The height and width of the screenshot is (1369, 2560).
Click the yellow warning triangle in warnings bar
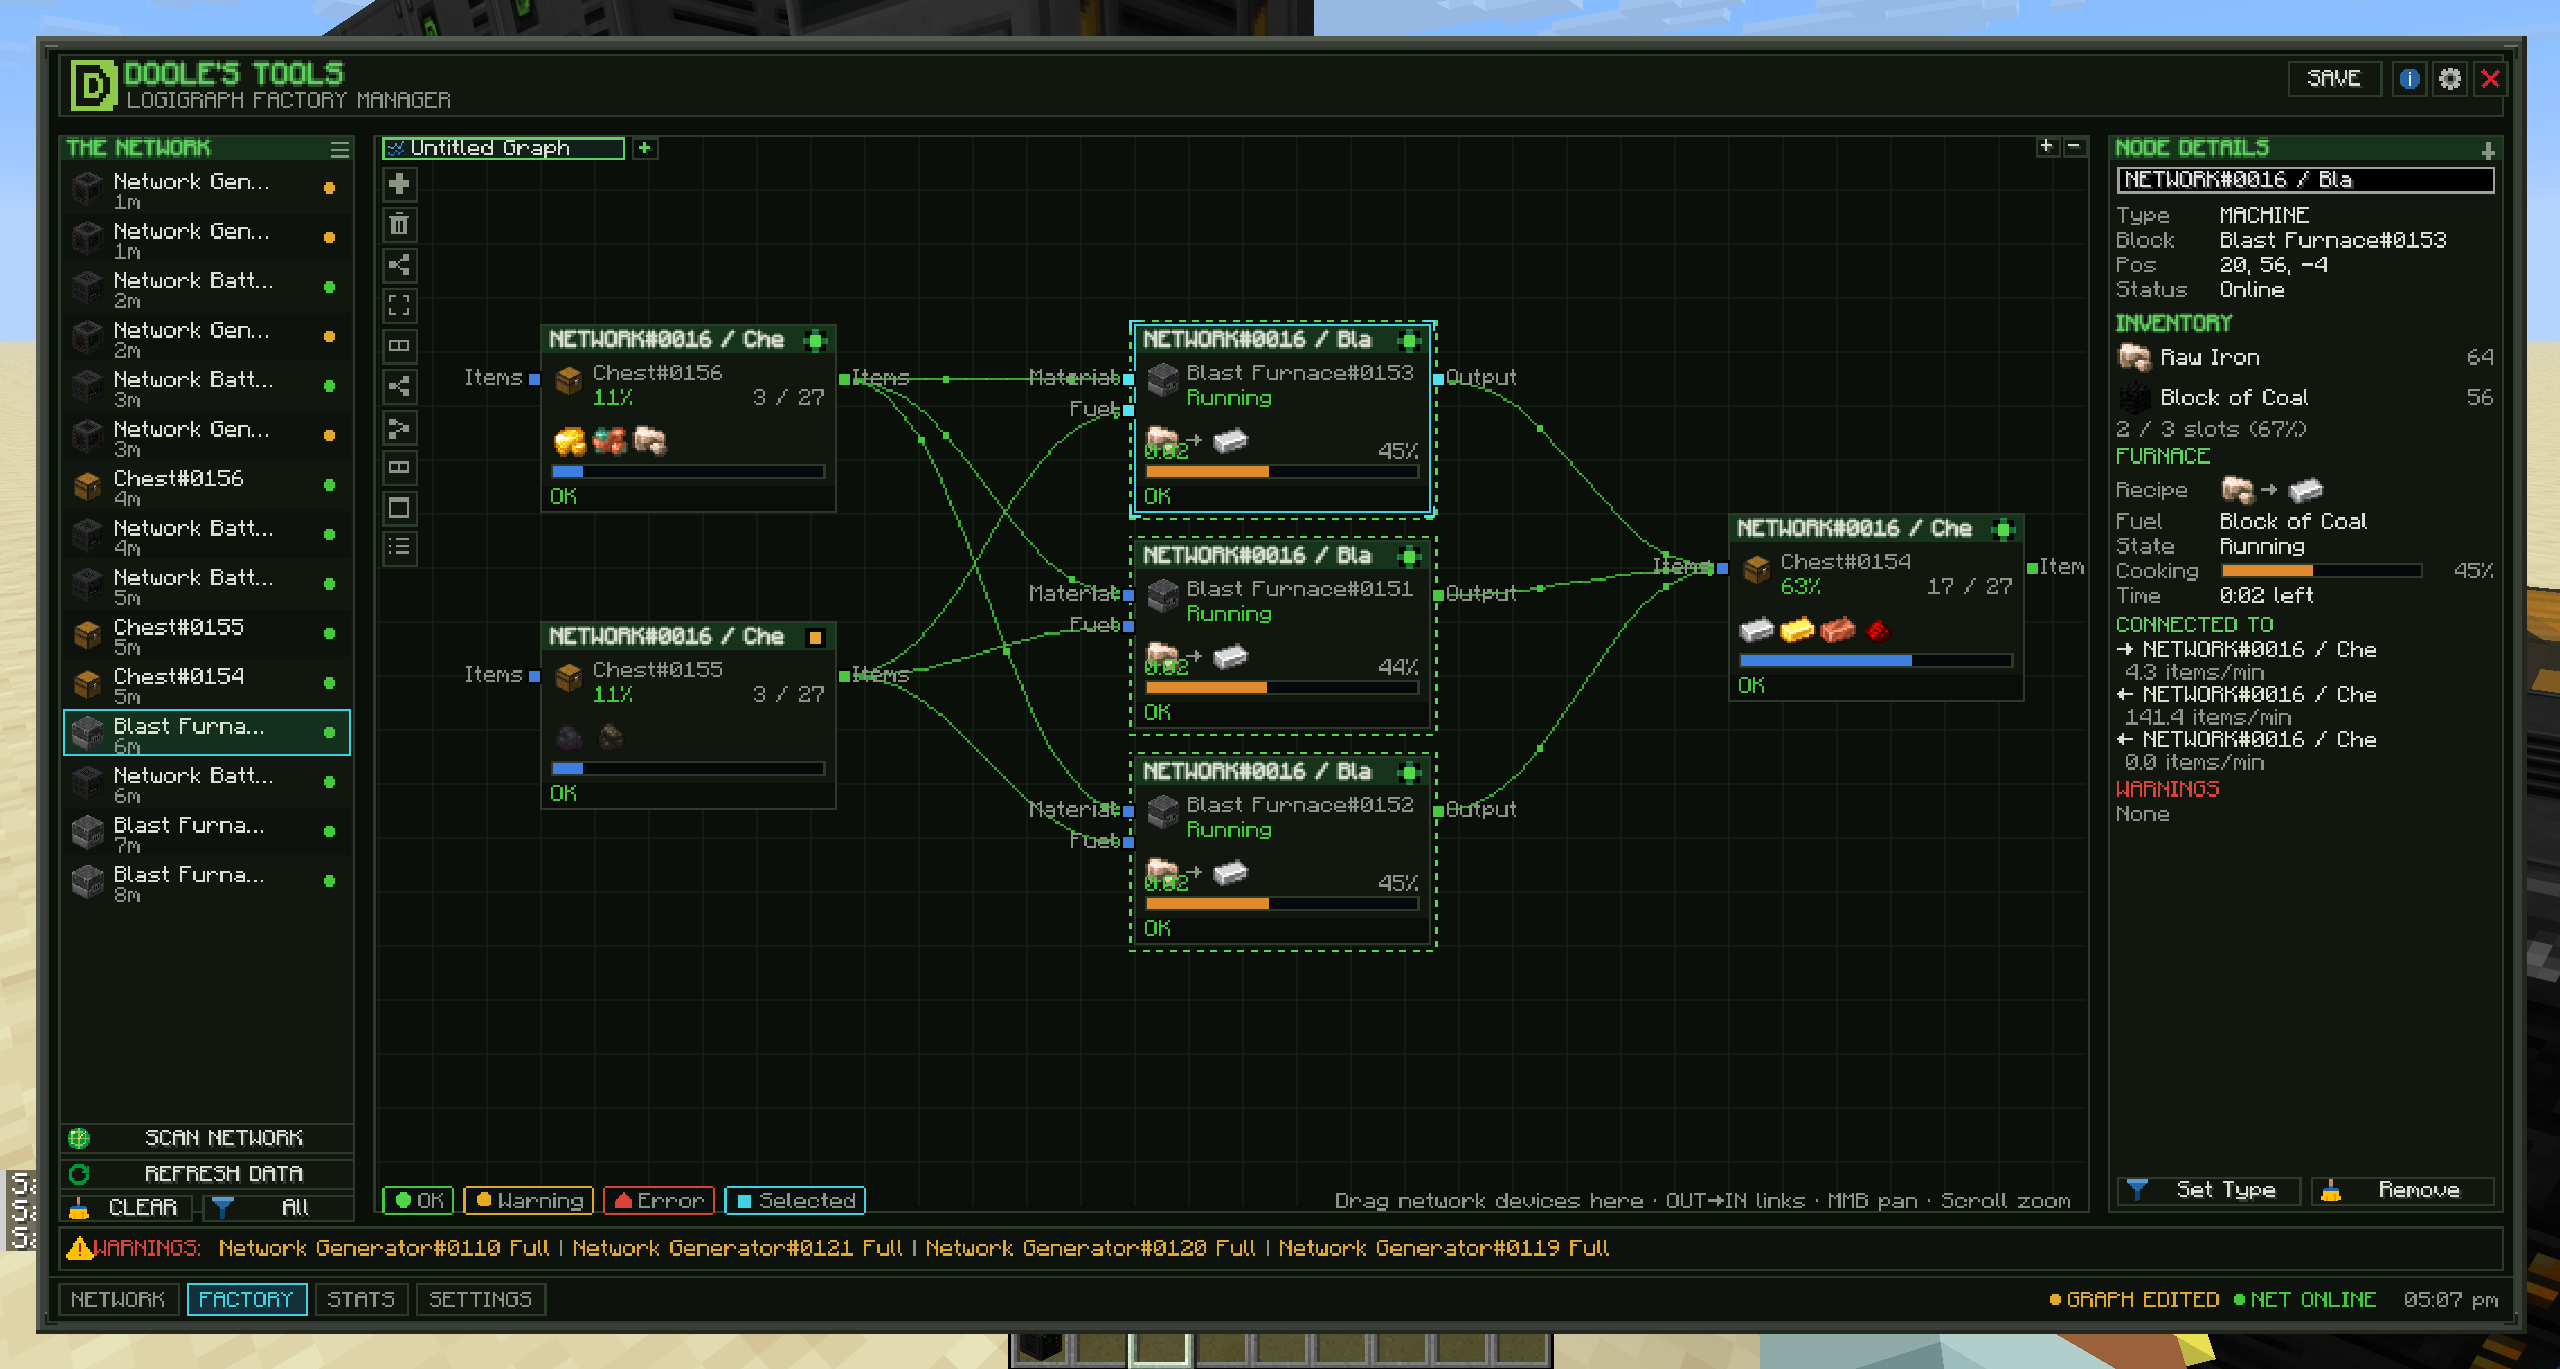click(x=79, y=1248)
